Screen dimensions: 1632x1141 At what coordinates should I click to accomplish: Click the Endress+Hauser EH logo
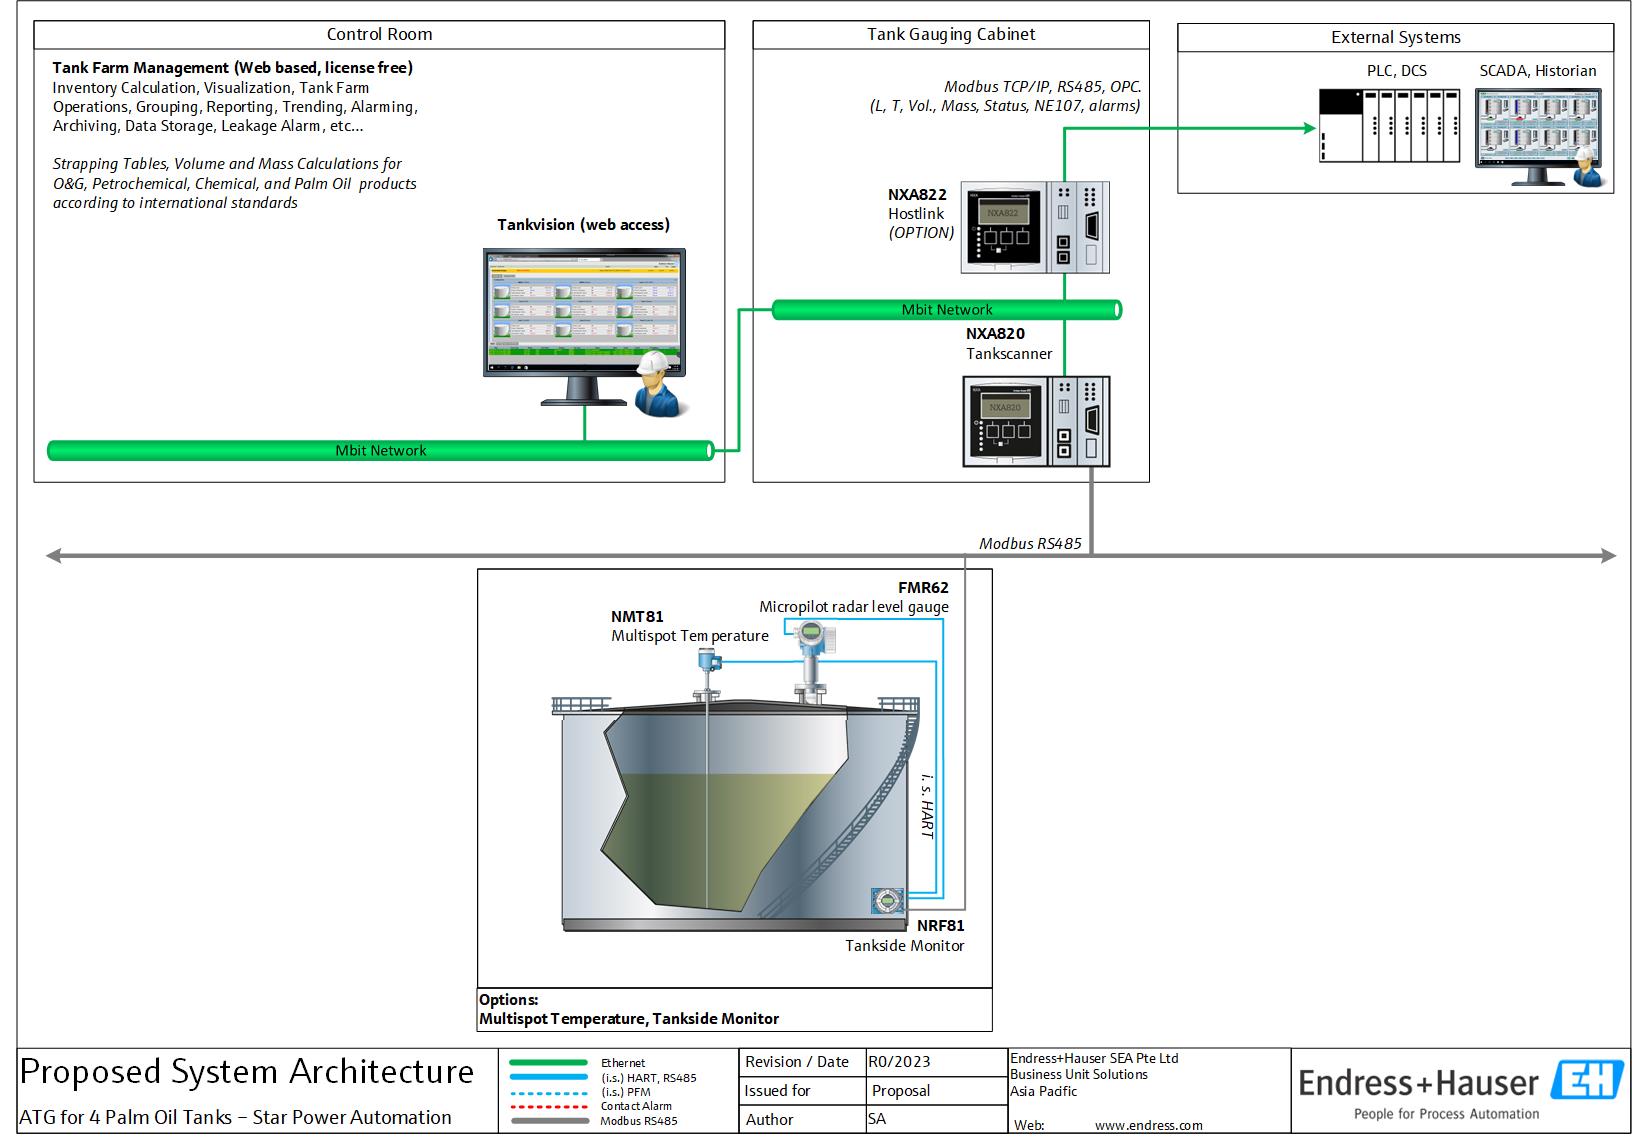[x=1587, y=1080]
